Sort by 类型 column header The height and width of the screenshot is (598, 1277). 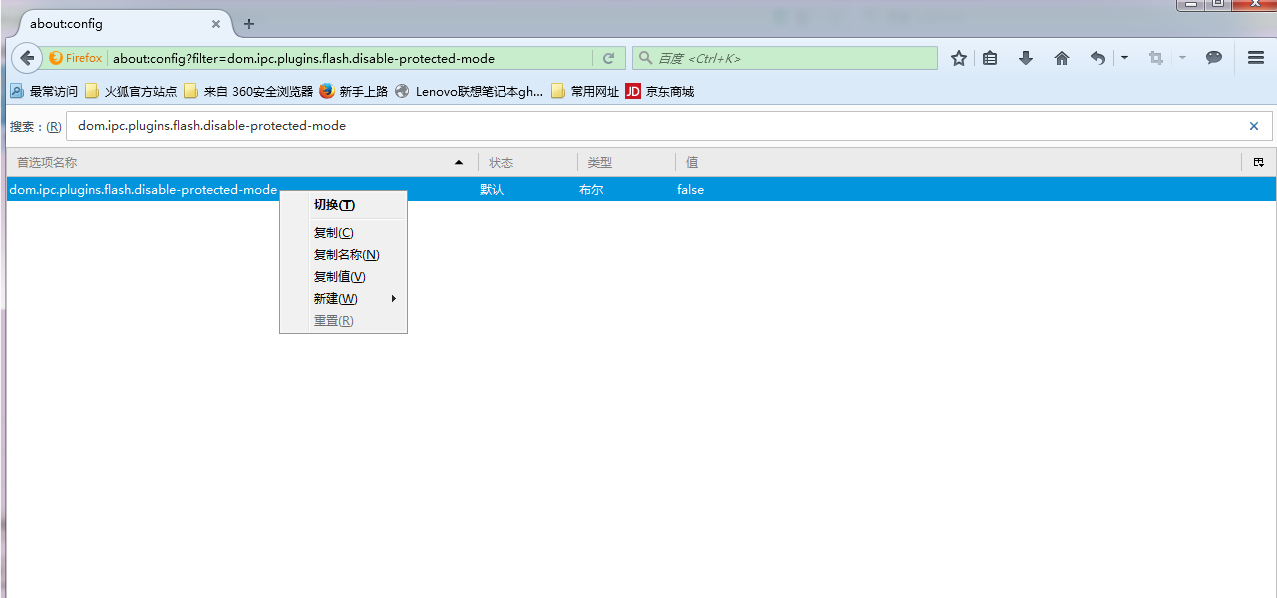point(626,162)
